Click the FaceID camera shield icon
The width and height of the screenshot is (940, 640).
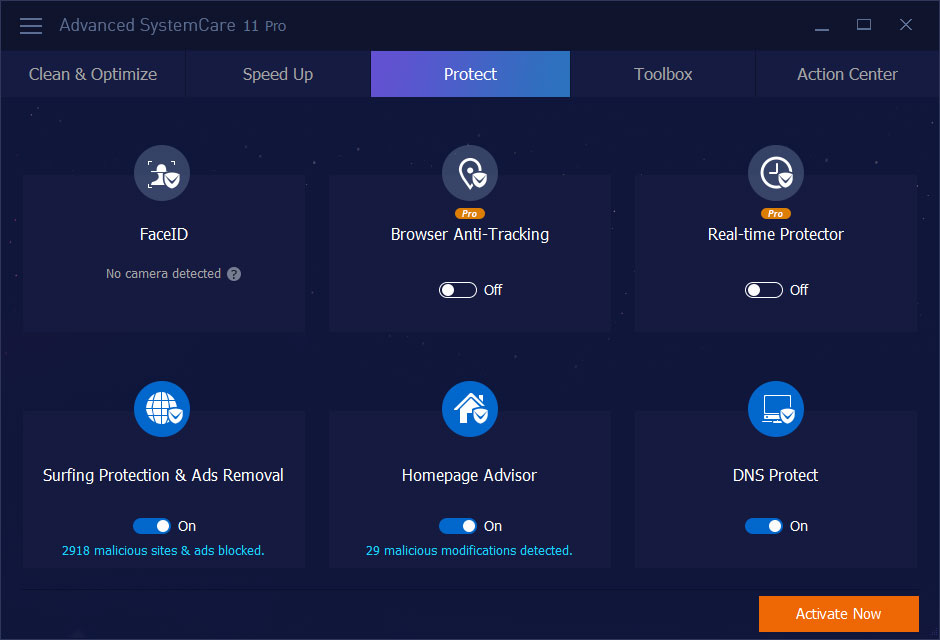click(x=162, y=173)
